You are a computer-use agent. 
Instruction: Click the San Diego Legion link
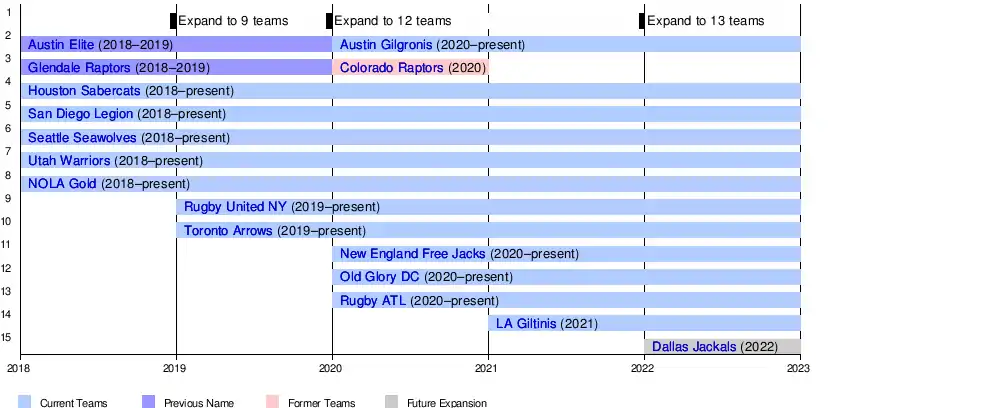(80, 114)
